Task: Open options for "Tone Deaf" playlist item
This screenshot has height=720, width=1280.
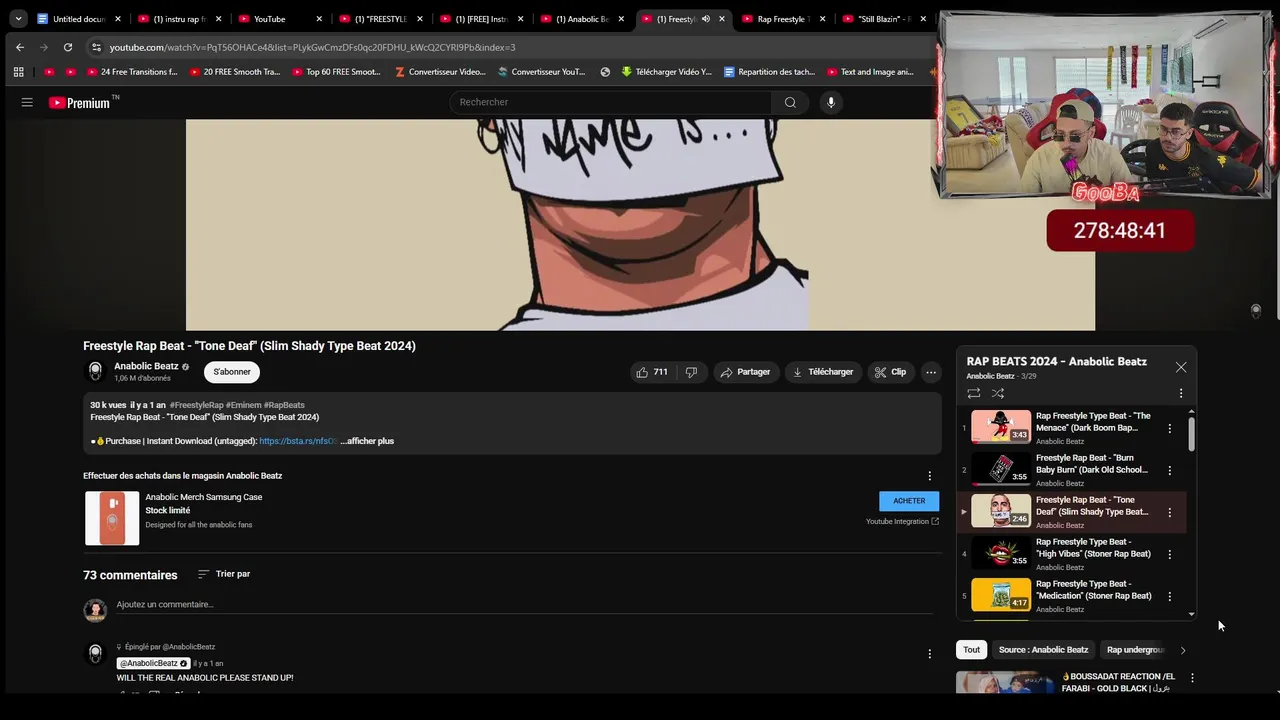Action: [x=1170, y=512]
